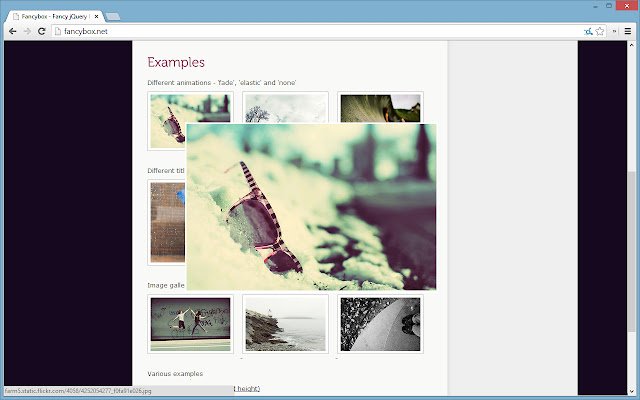This screenshot has width=640, height=400.
Task: Minimize the Chrome window
Action: [x=596, y=6]
